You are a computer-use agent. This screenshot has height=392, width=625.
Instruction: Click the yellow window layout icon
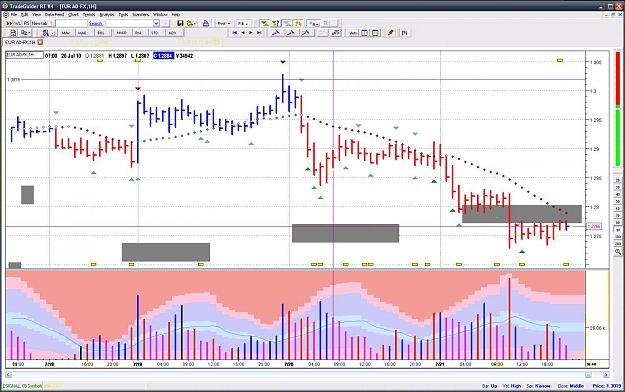(x=375, y=33)
